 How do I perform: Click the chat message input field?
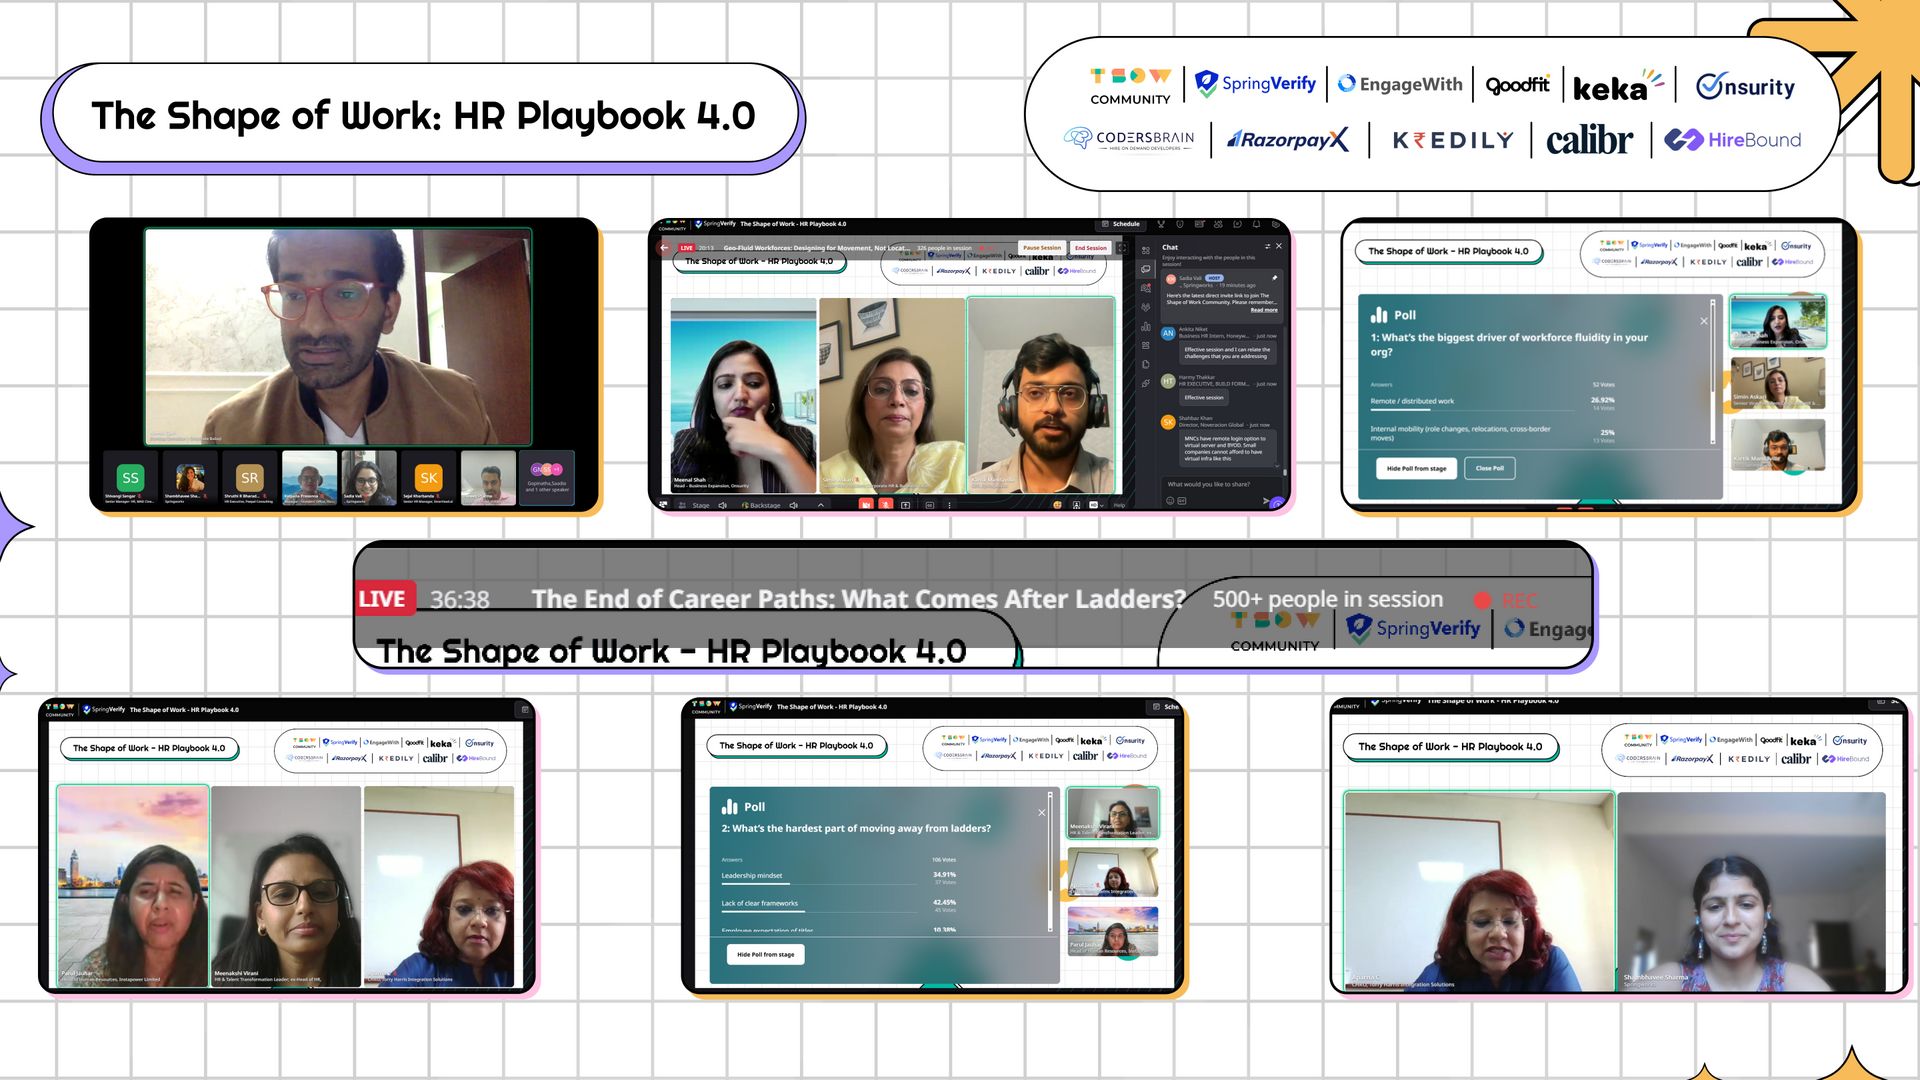click(1210, 484)
